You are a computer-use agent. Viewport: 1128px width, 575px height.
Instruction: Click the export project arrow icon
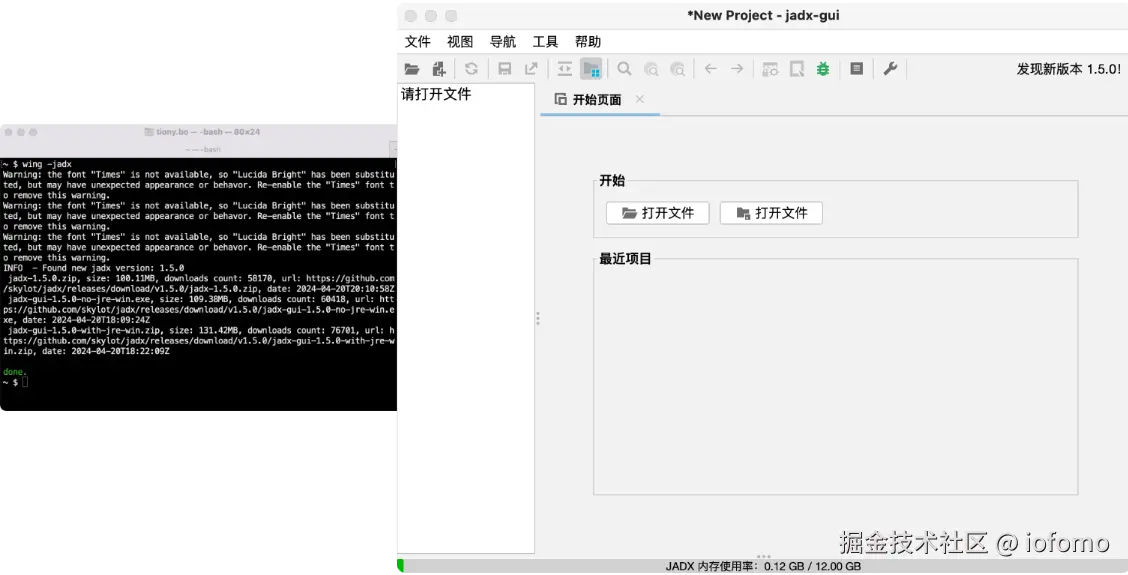click(531, 69)
